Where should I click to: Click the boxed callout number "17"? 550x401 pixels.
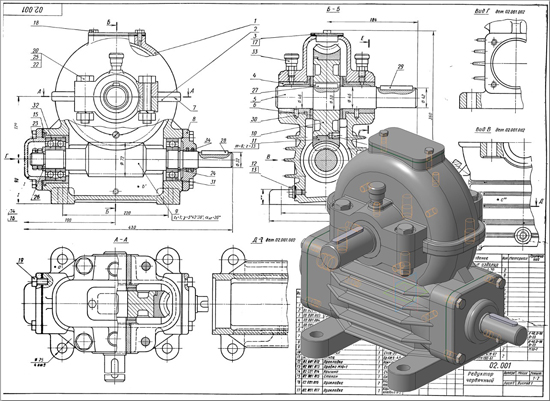[255, 43]
